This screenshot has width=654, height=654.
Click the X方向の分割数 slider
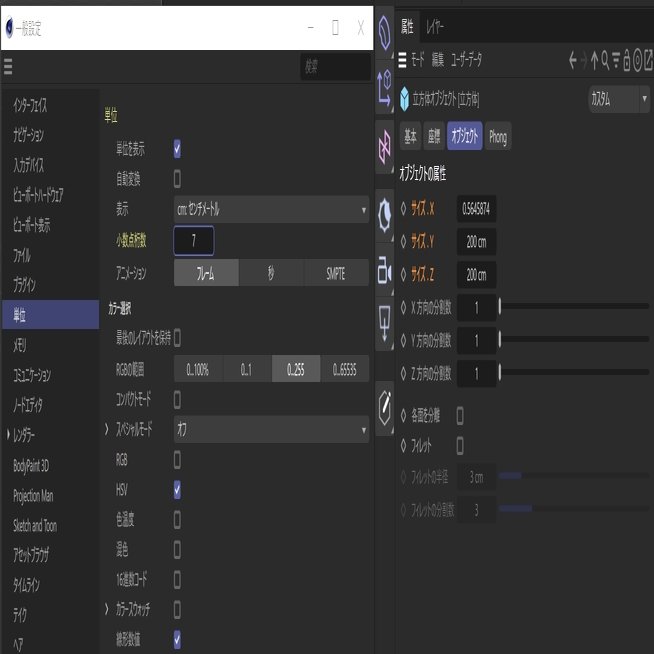[x=574, y=307]
